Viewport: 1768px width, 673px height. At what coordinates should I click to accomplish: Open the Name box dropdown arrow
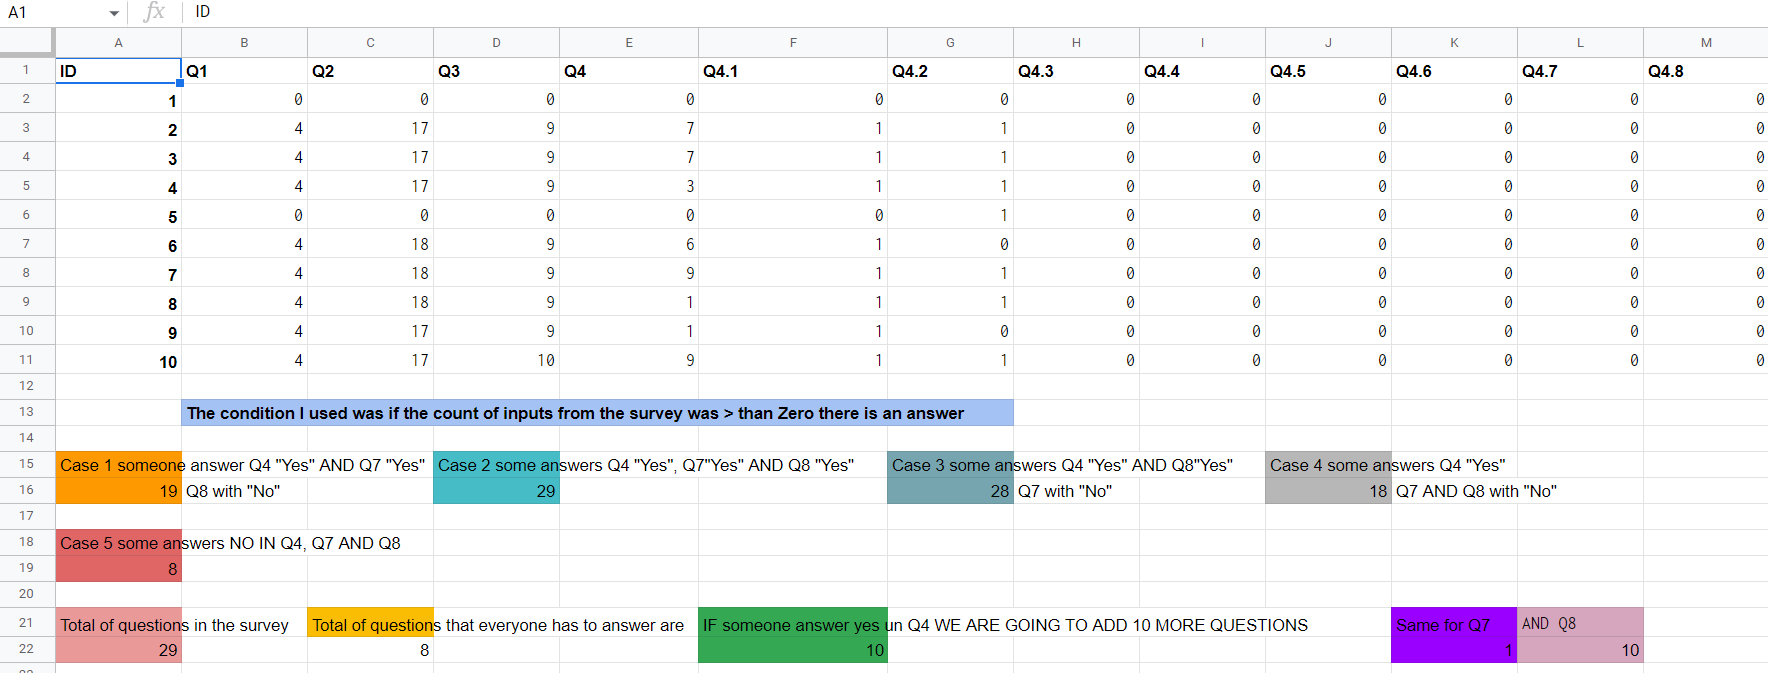114,13
